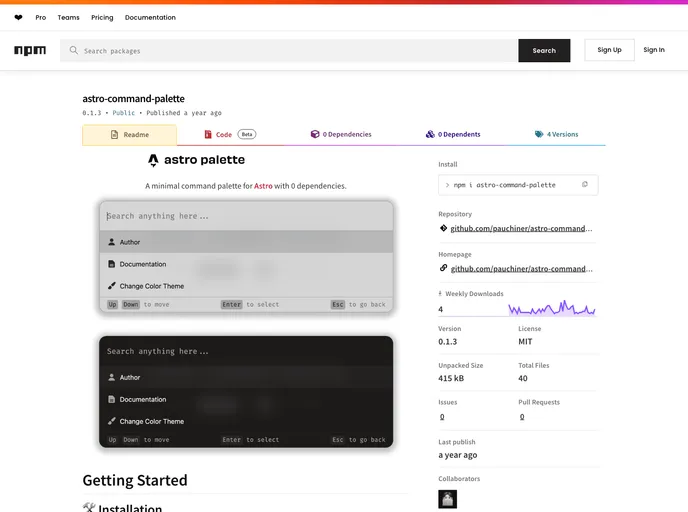
Task: Click the version value 0.1.3 in sidebar
Action: click(448, 342)
